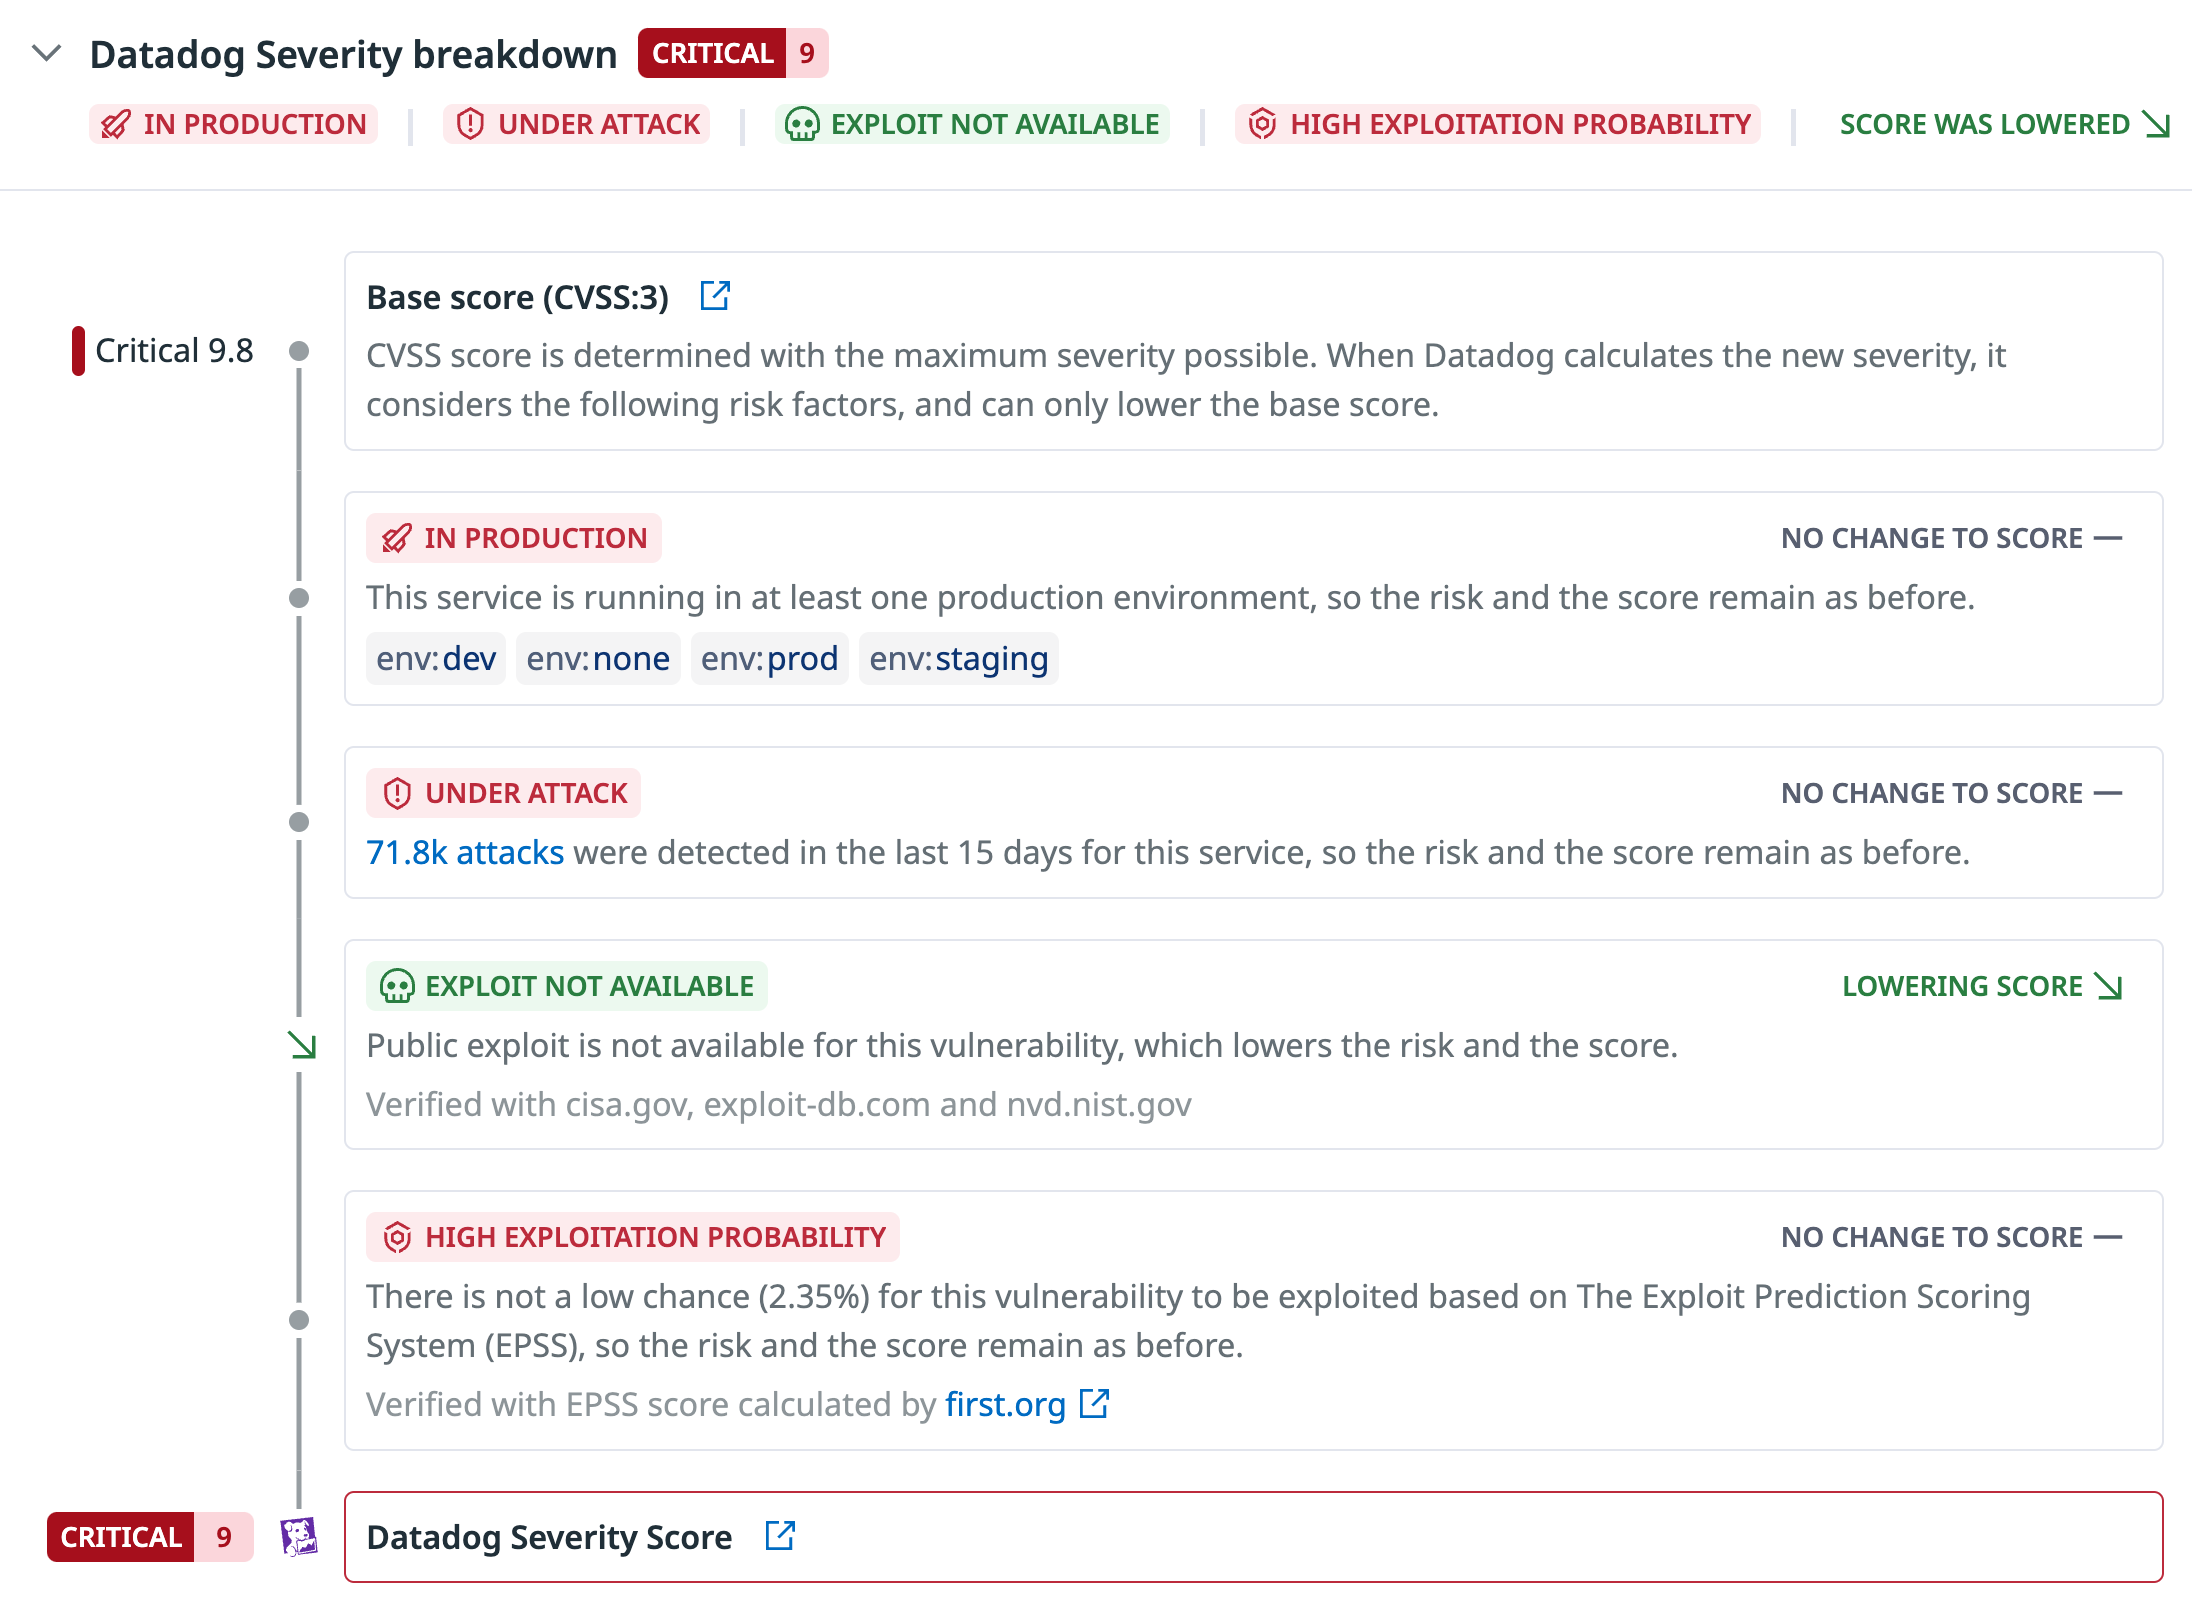Click the LOWERING SCORE label
Viewport: 2192px width, 1614px height.
(x=1963, y=986)
